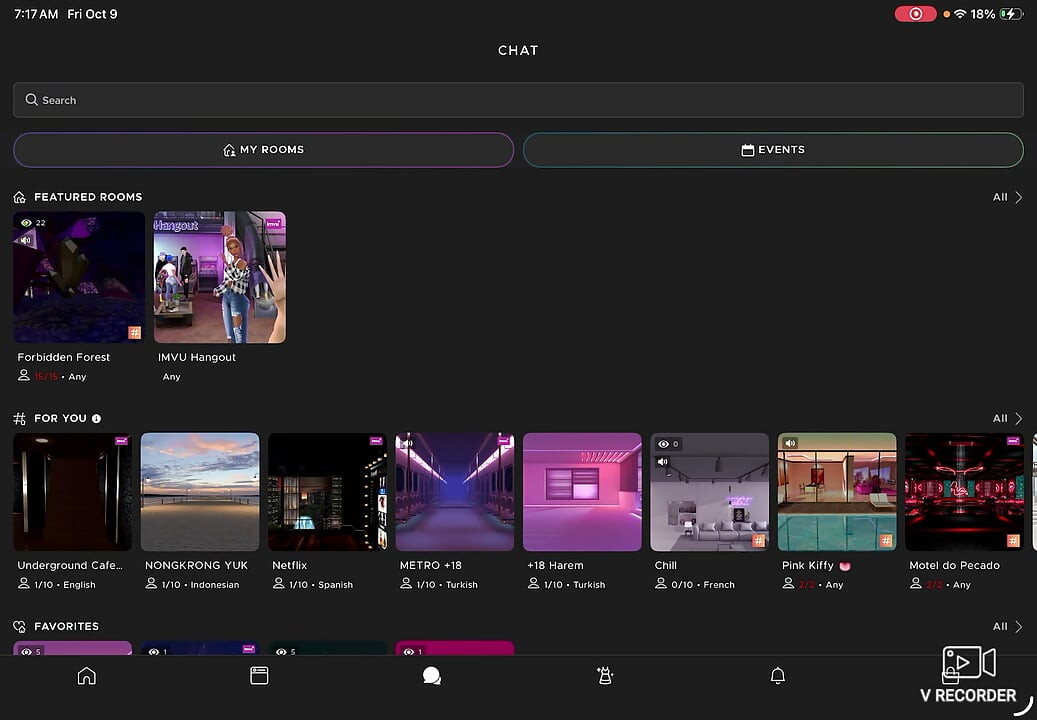Click the Underground Cafe room title
Image resolution: width=1037 pixels, height=720 pixels.
[x=70, y=565]
